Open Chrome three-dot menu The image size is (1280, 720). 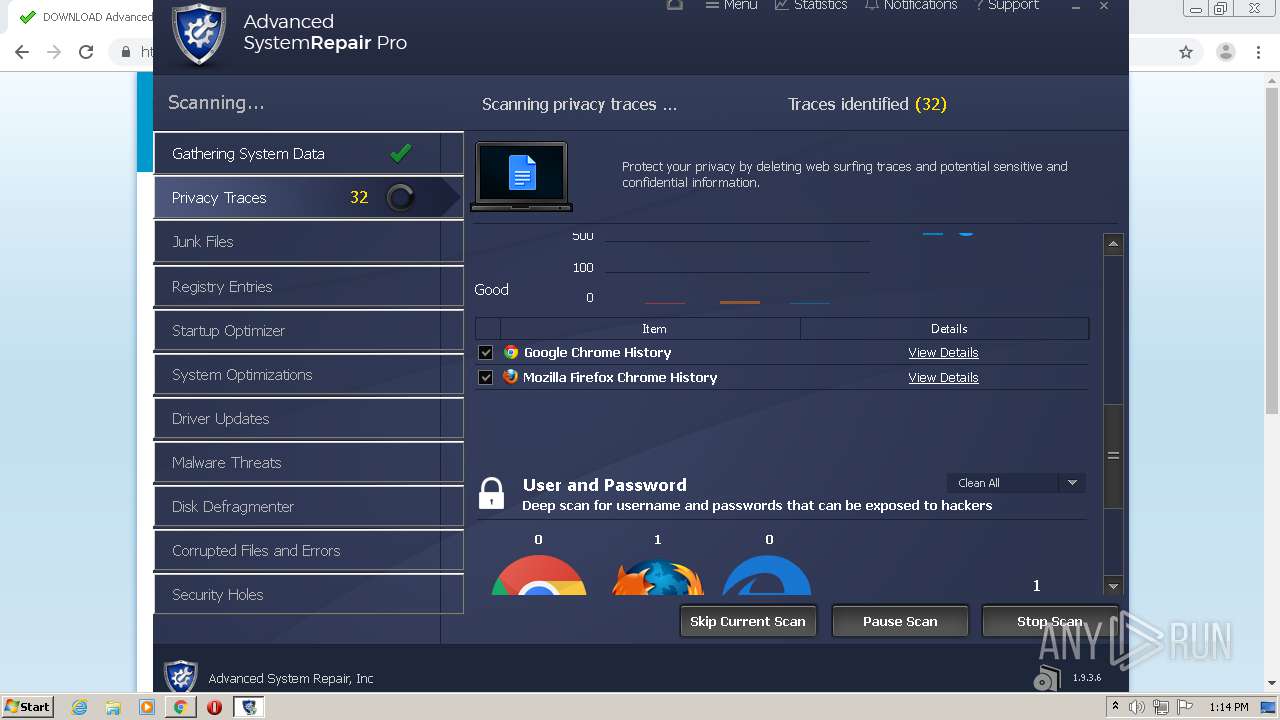pos(1259,52)
